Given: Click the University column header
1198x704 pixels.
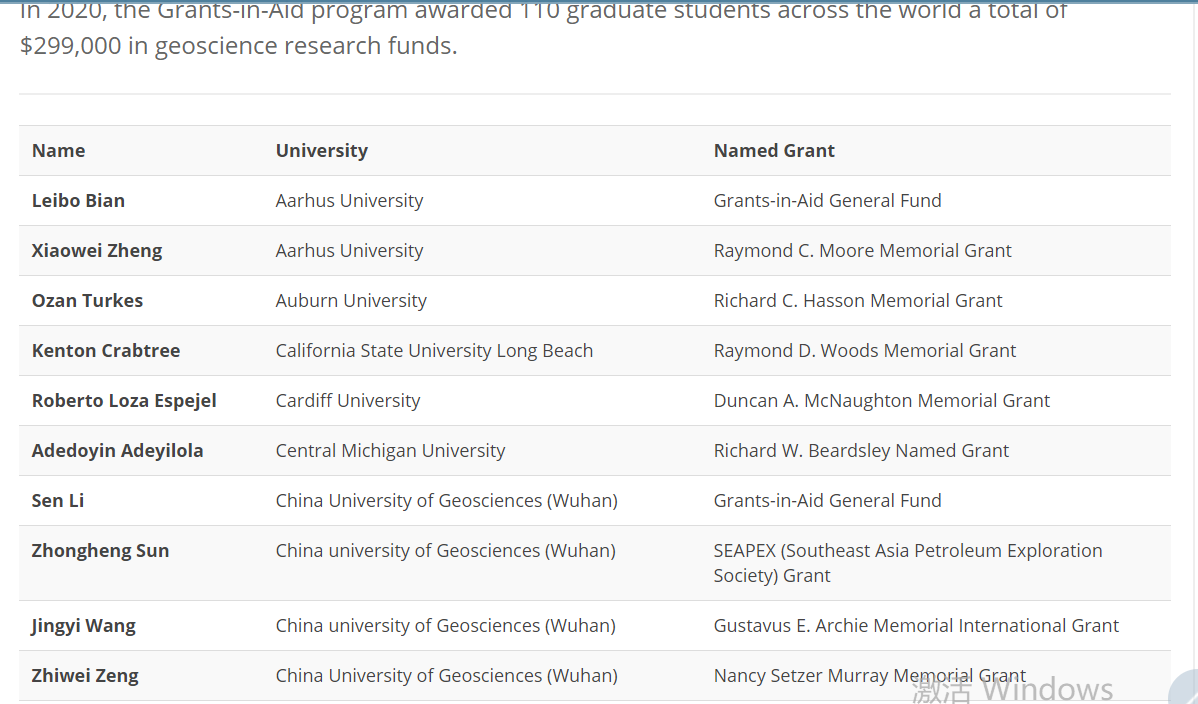Looking at the screenshot, I should tap(322, 151).
